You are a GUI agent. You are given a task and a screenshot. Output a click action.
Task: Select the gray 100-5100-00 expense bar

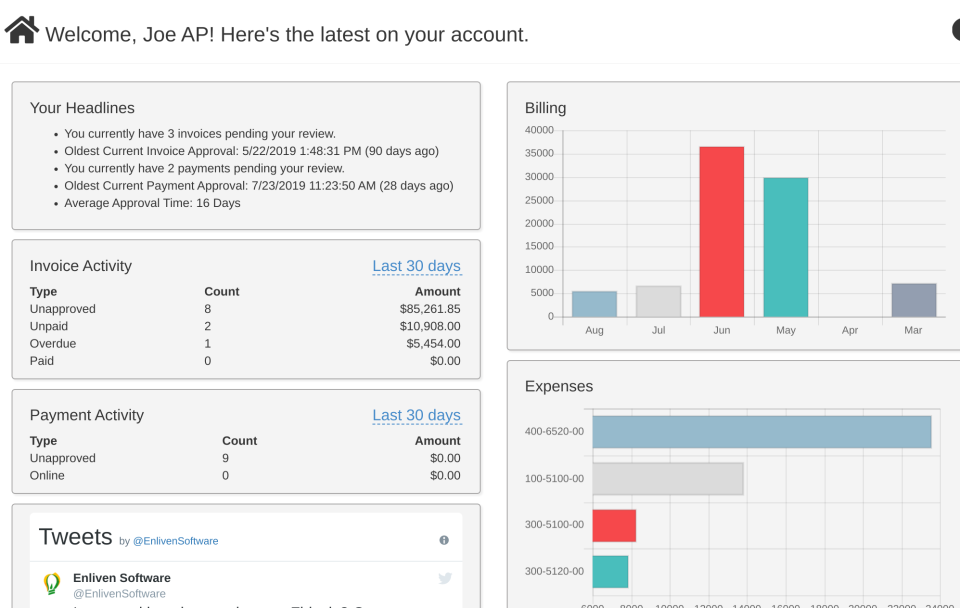667,478
